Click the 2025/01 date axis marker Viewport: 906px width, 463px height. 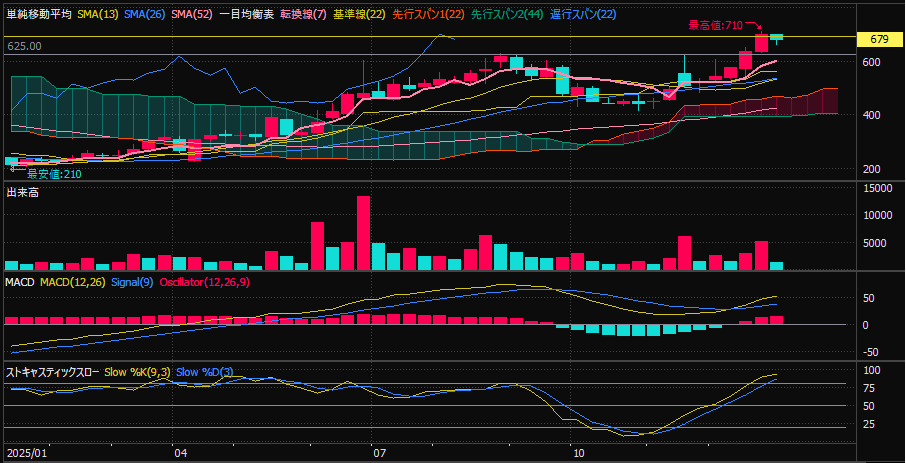click(x=27, y=452)
